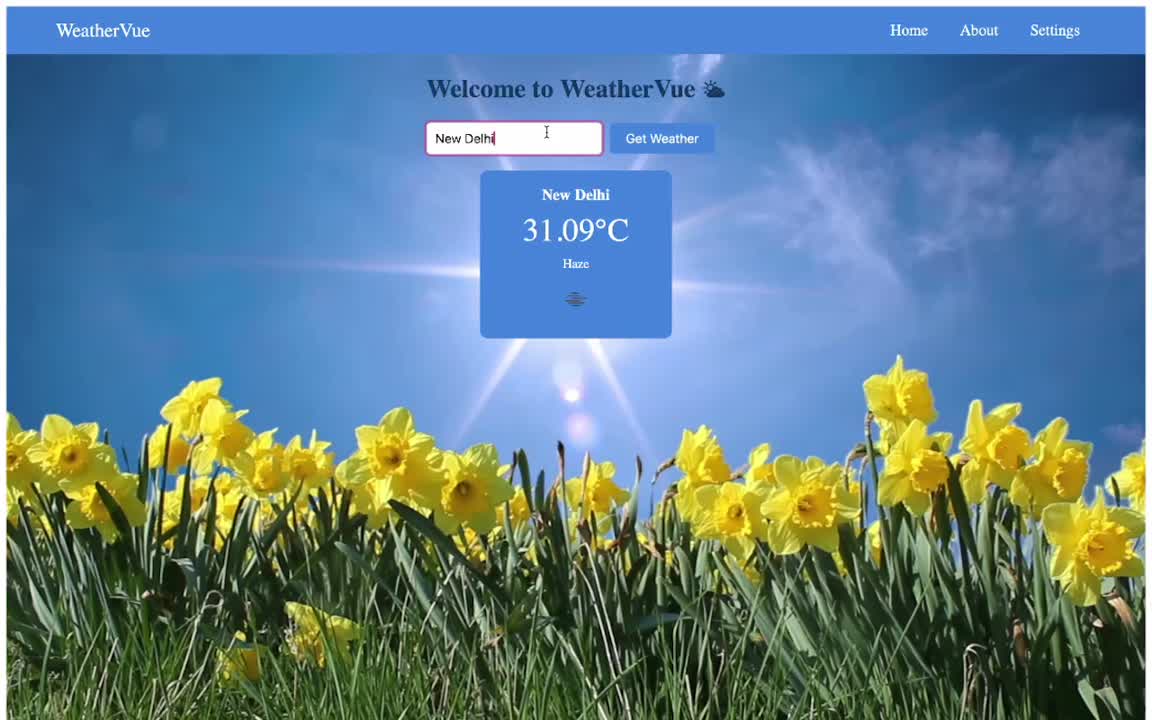
Task: Click the New Delhi city title on the card
Action: coord(575,195)
